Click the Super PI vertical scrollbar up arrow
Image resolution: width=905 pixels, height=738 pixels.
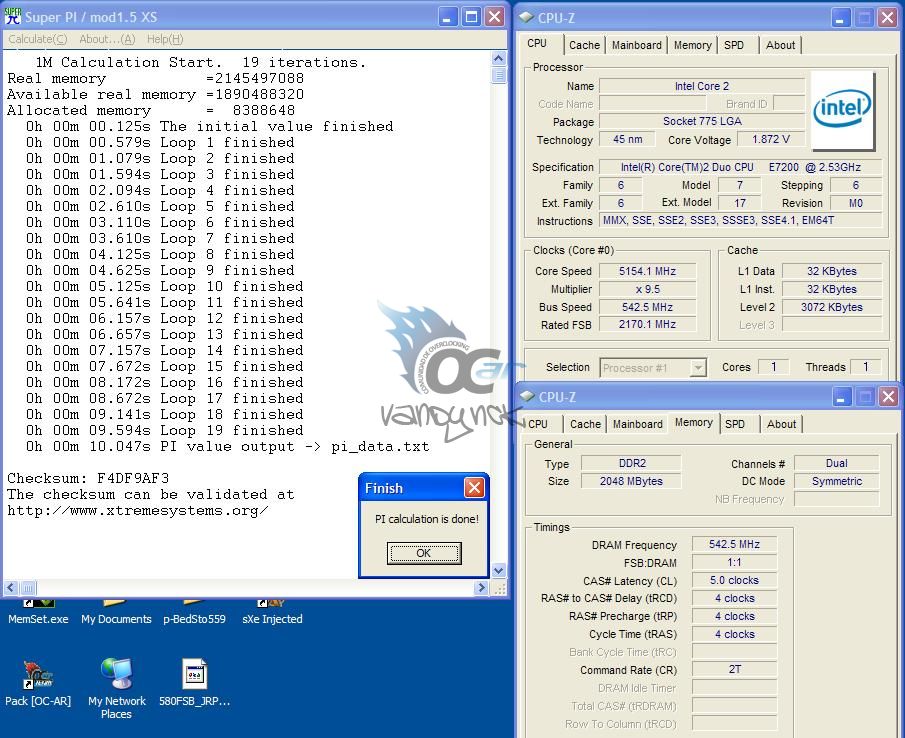(x=499, y=58)
